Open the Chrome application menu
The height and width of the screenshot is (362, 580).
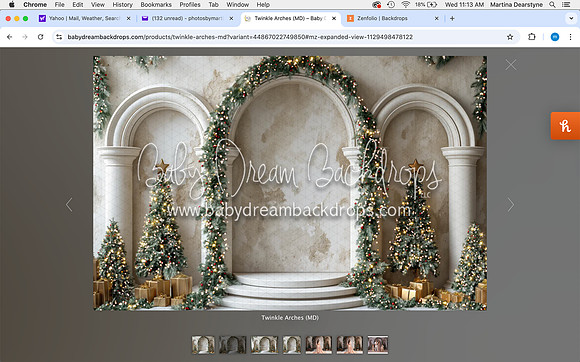pyautogui.click(x=35, y=5)
